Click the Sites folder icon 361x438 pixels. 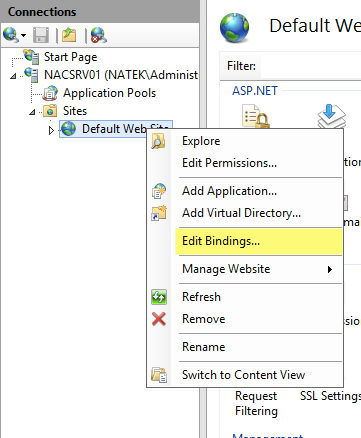click(x=50, y=111)
